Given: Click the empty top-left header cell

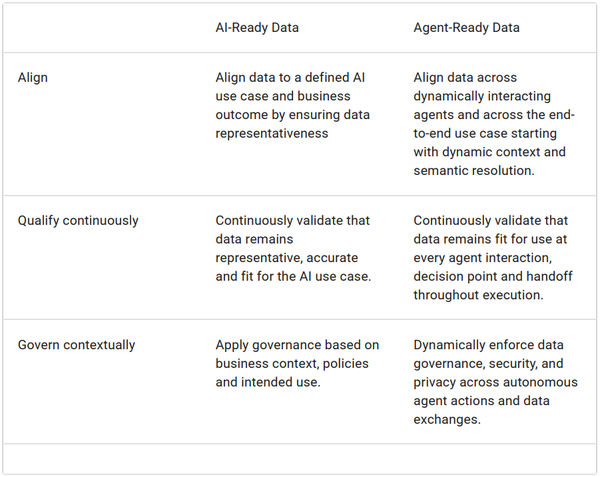Looking at the screenshot, I should [x=102, y=28].
